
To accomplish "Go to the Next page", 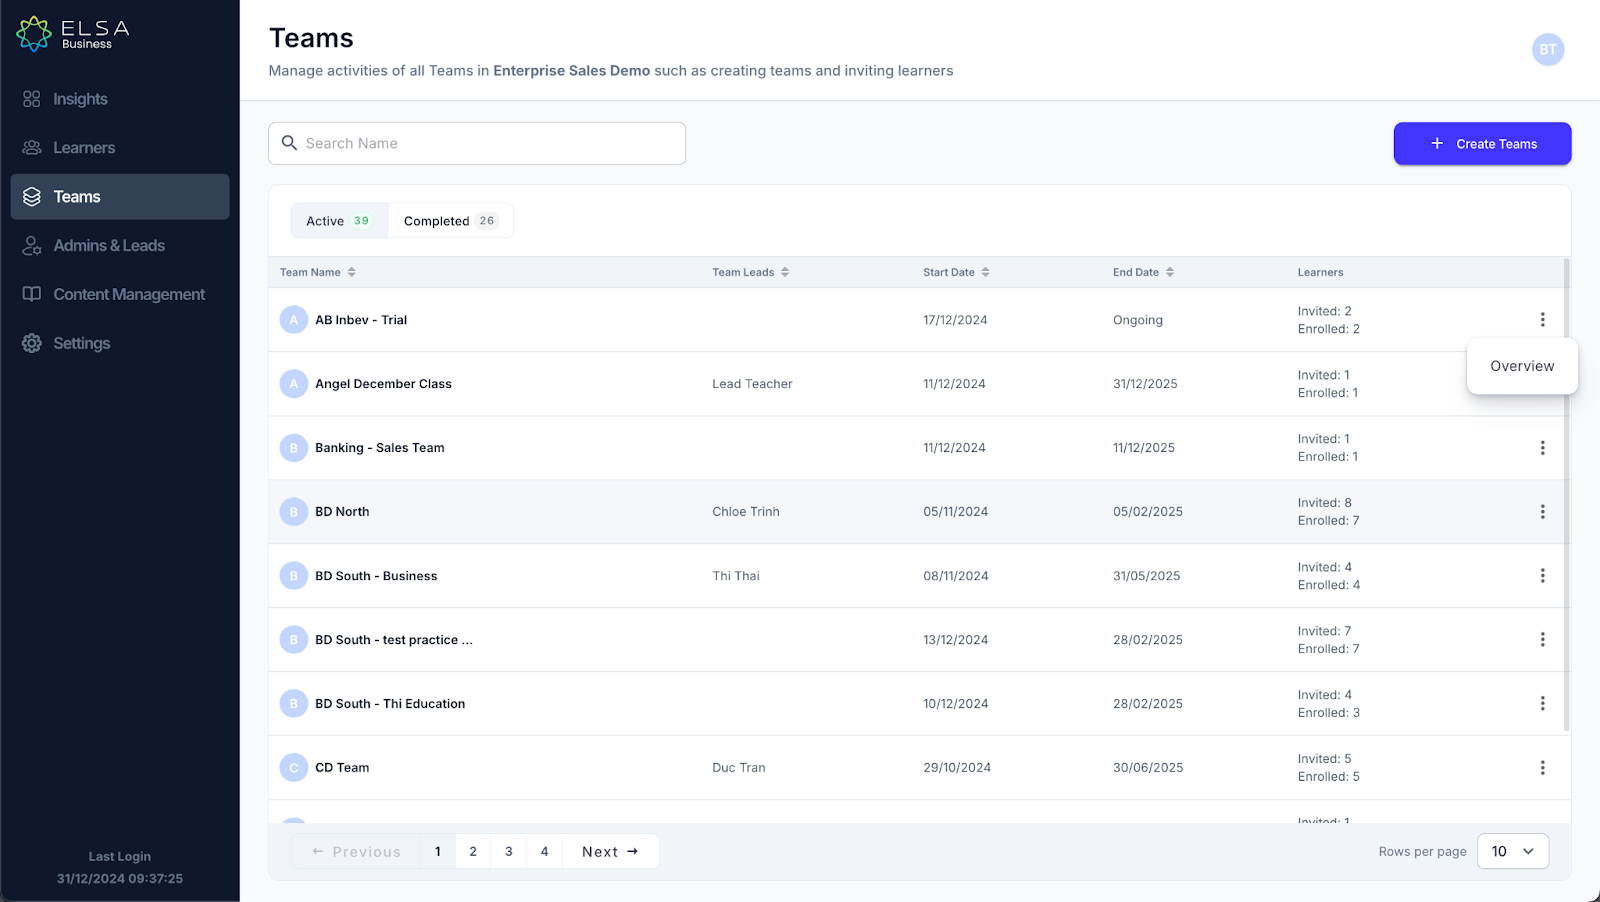I will pos(610,852).
